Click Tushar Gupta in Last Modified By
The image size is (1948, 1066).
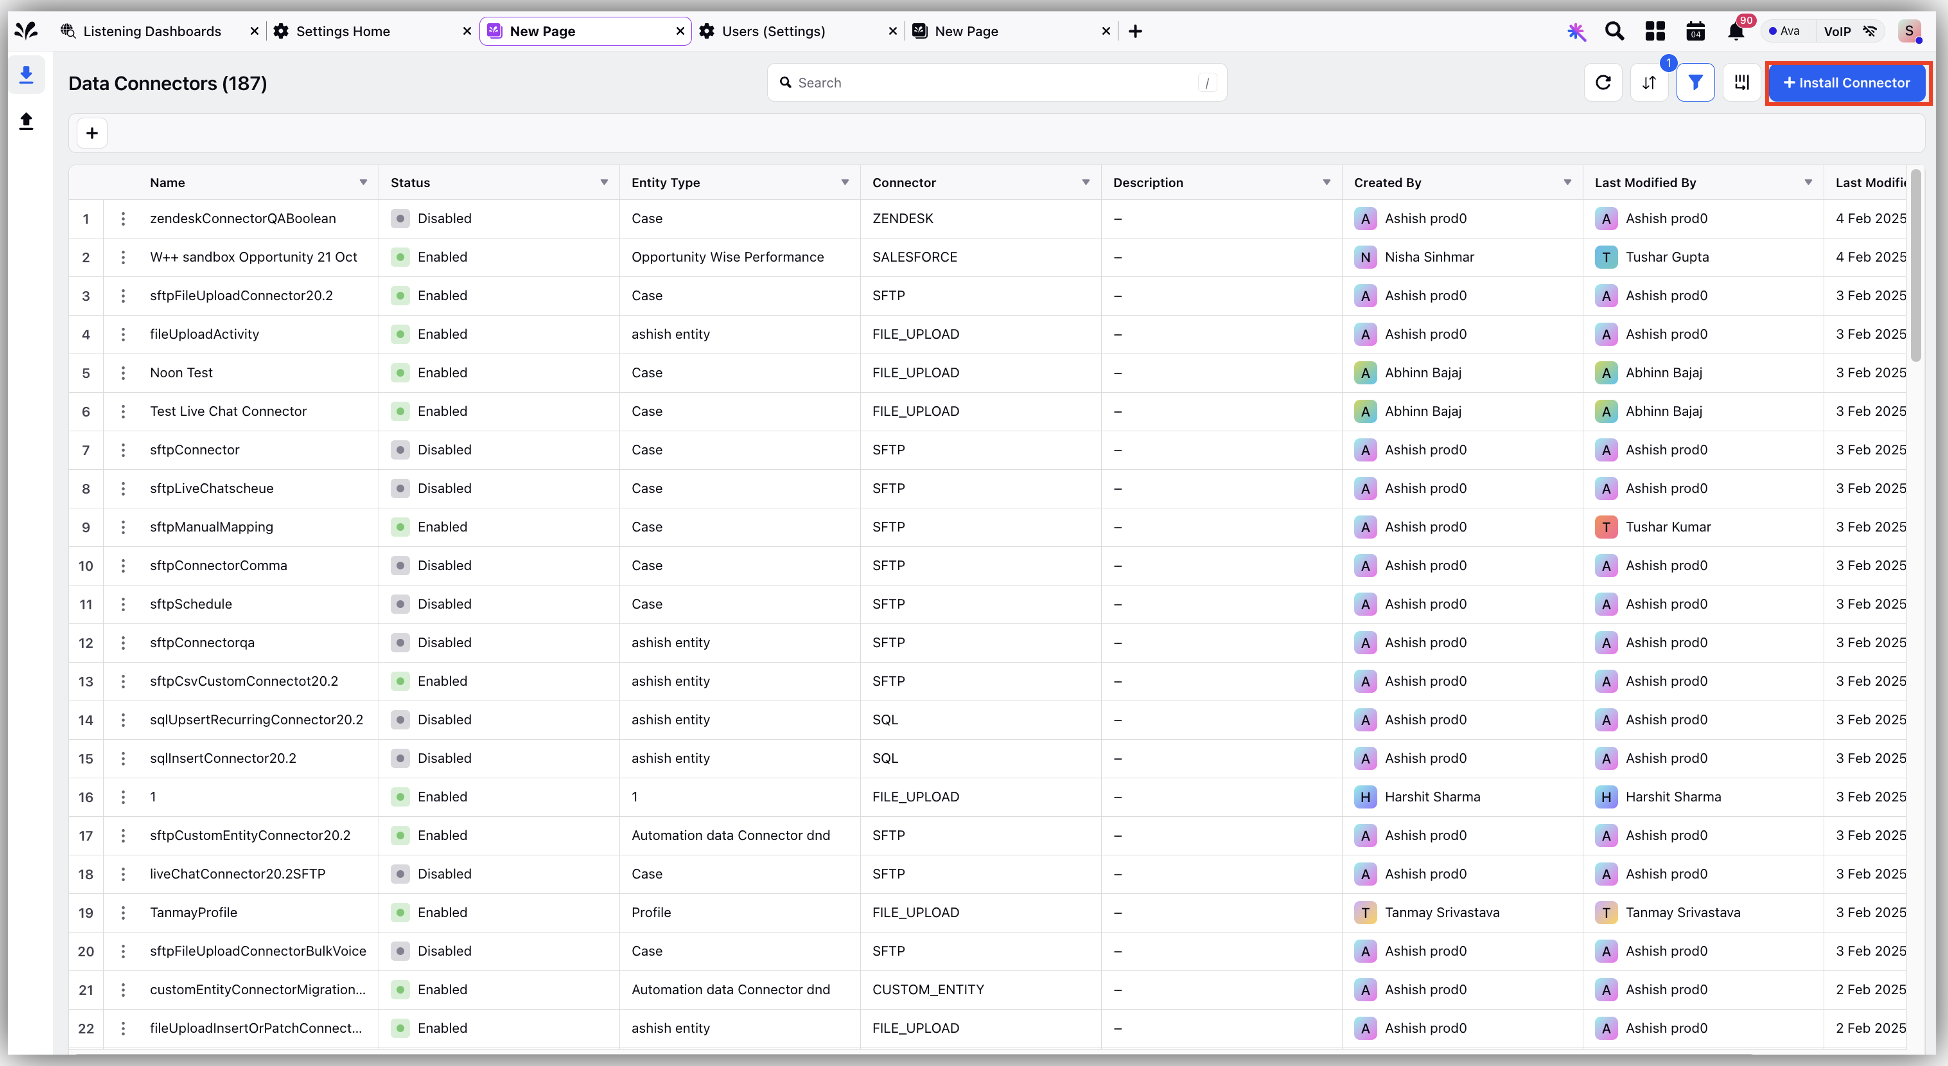coord(1667,257)
